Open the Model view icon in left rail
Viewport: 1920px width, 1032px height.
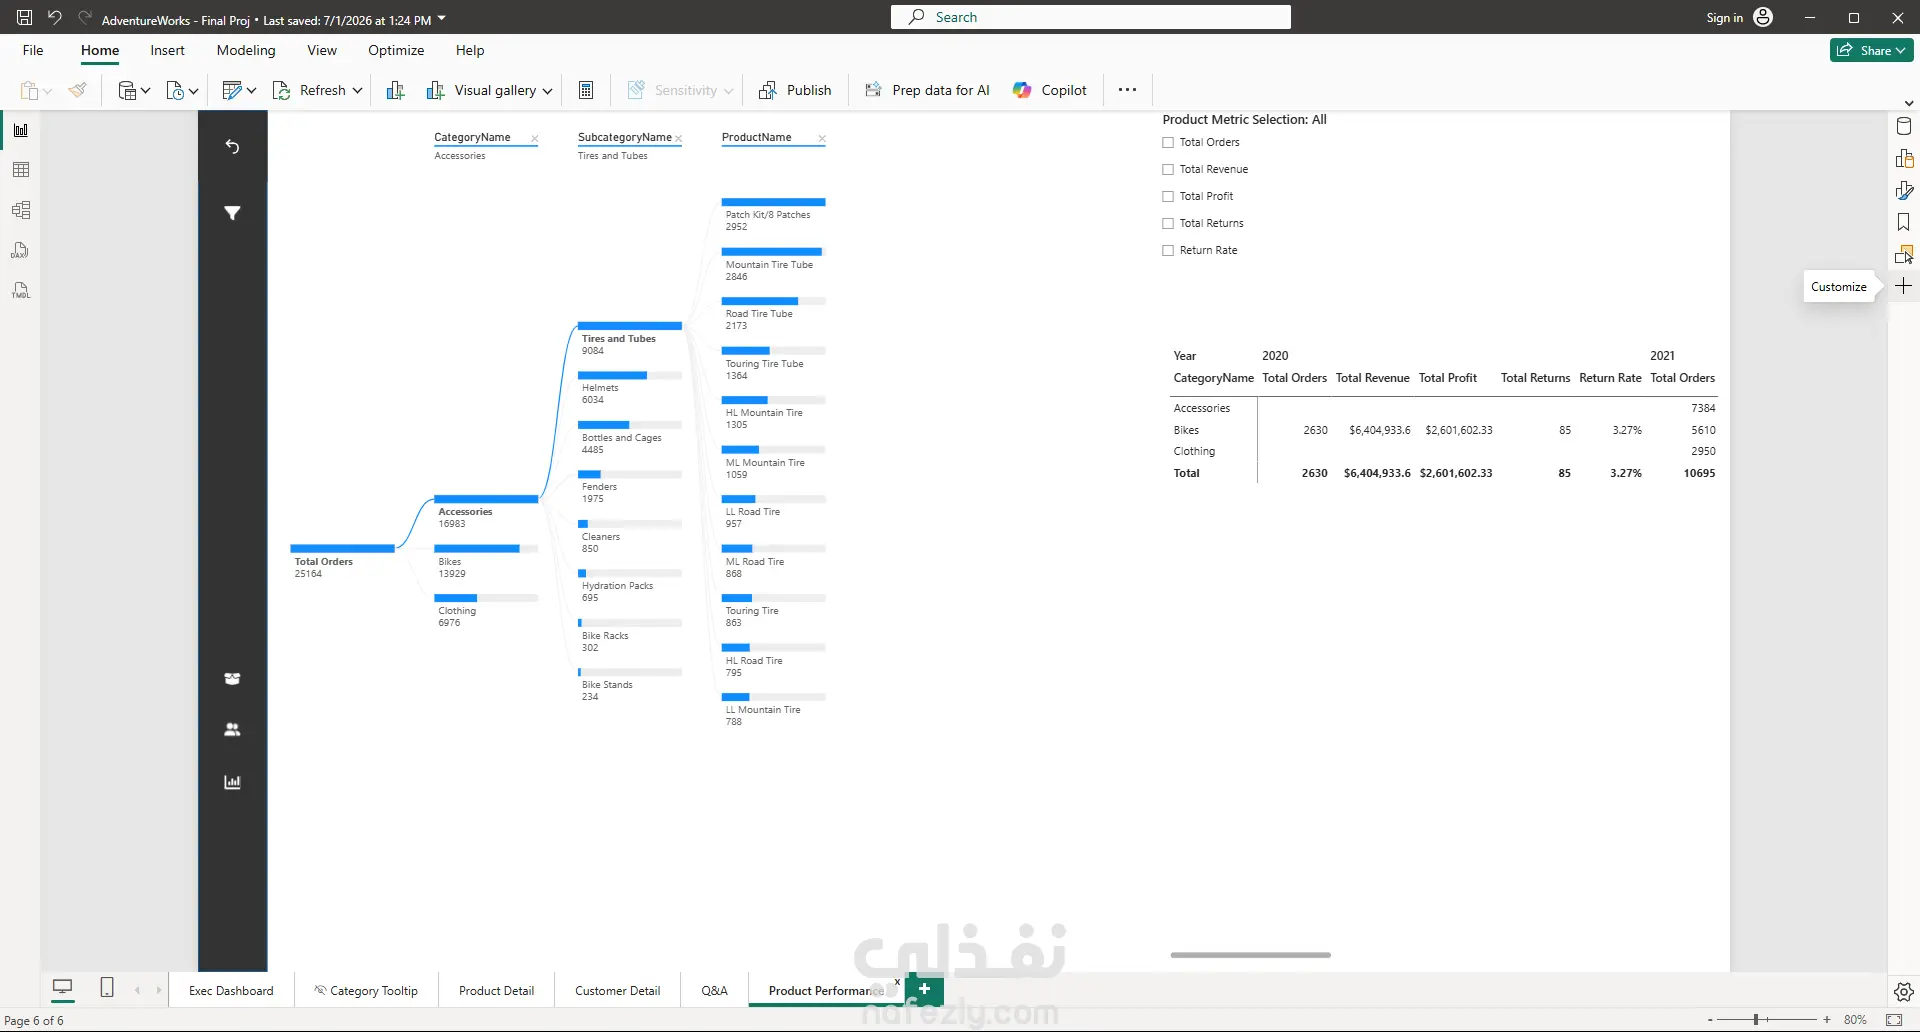pos(21,210)
